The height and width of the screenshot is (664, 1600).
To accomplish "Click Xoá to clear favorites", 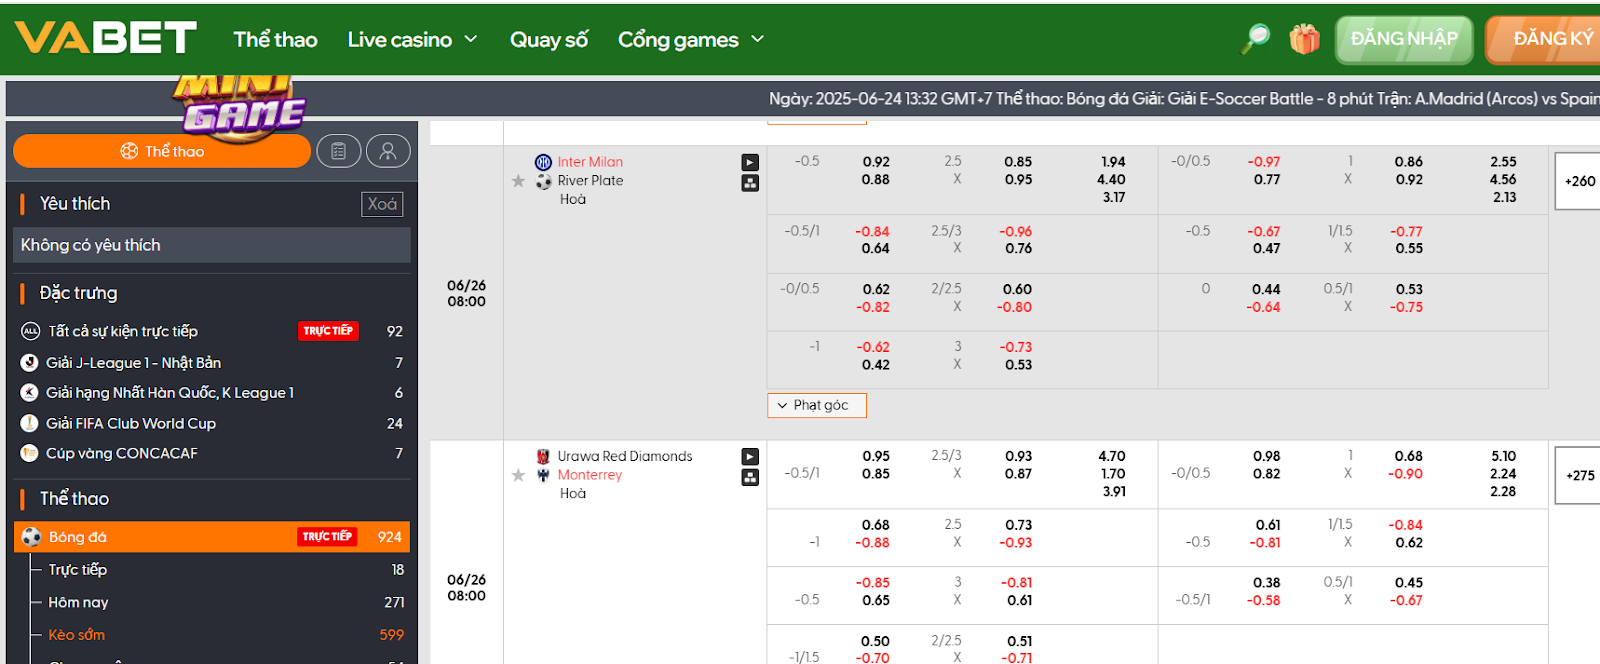I will 382,204.
